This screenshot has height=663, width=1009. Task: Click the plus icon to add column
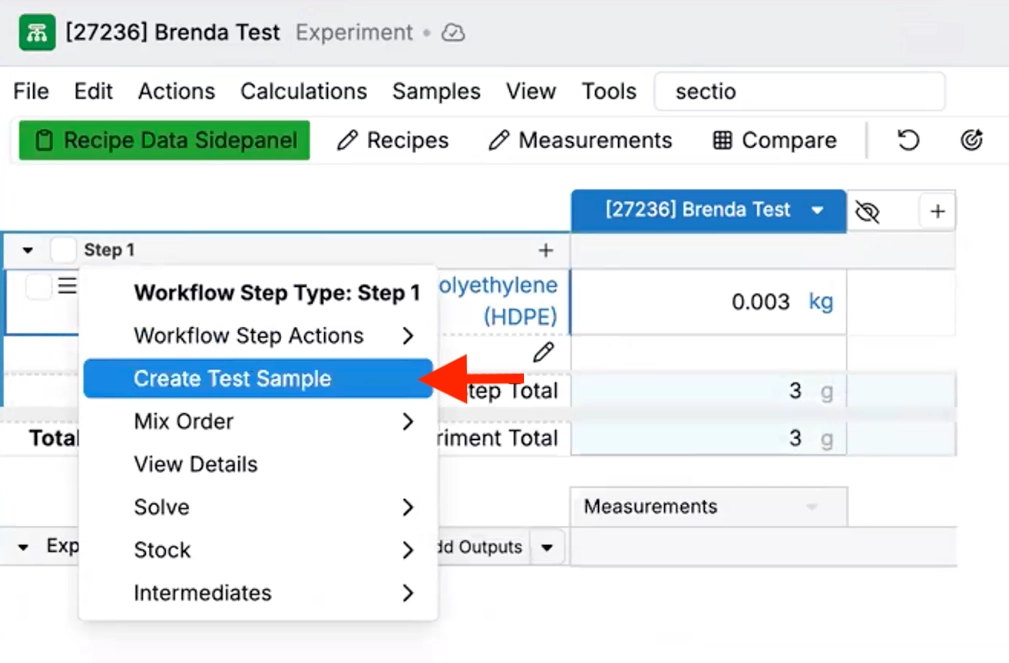point(937,211)
